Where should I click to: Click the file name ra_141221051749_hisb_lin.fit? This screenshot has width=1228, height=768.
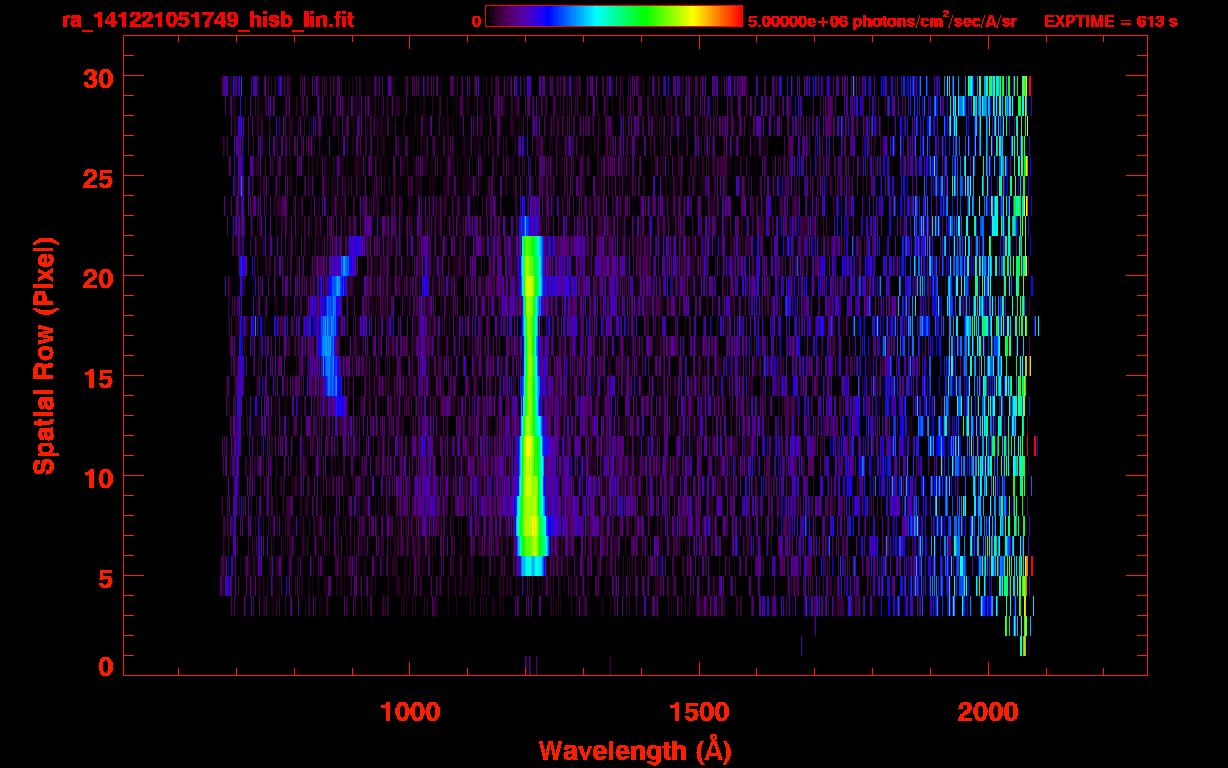click(207, 19)
